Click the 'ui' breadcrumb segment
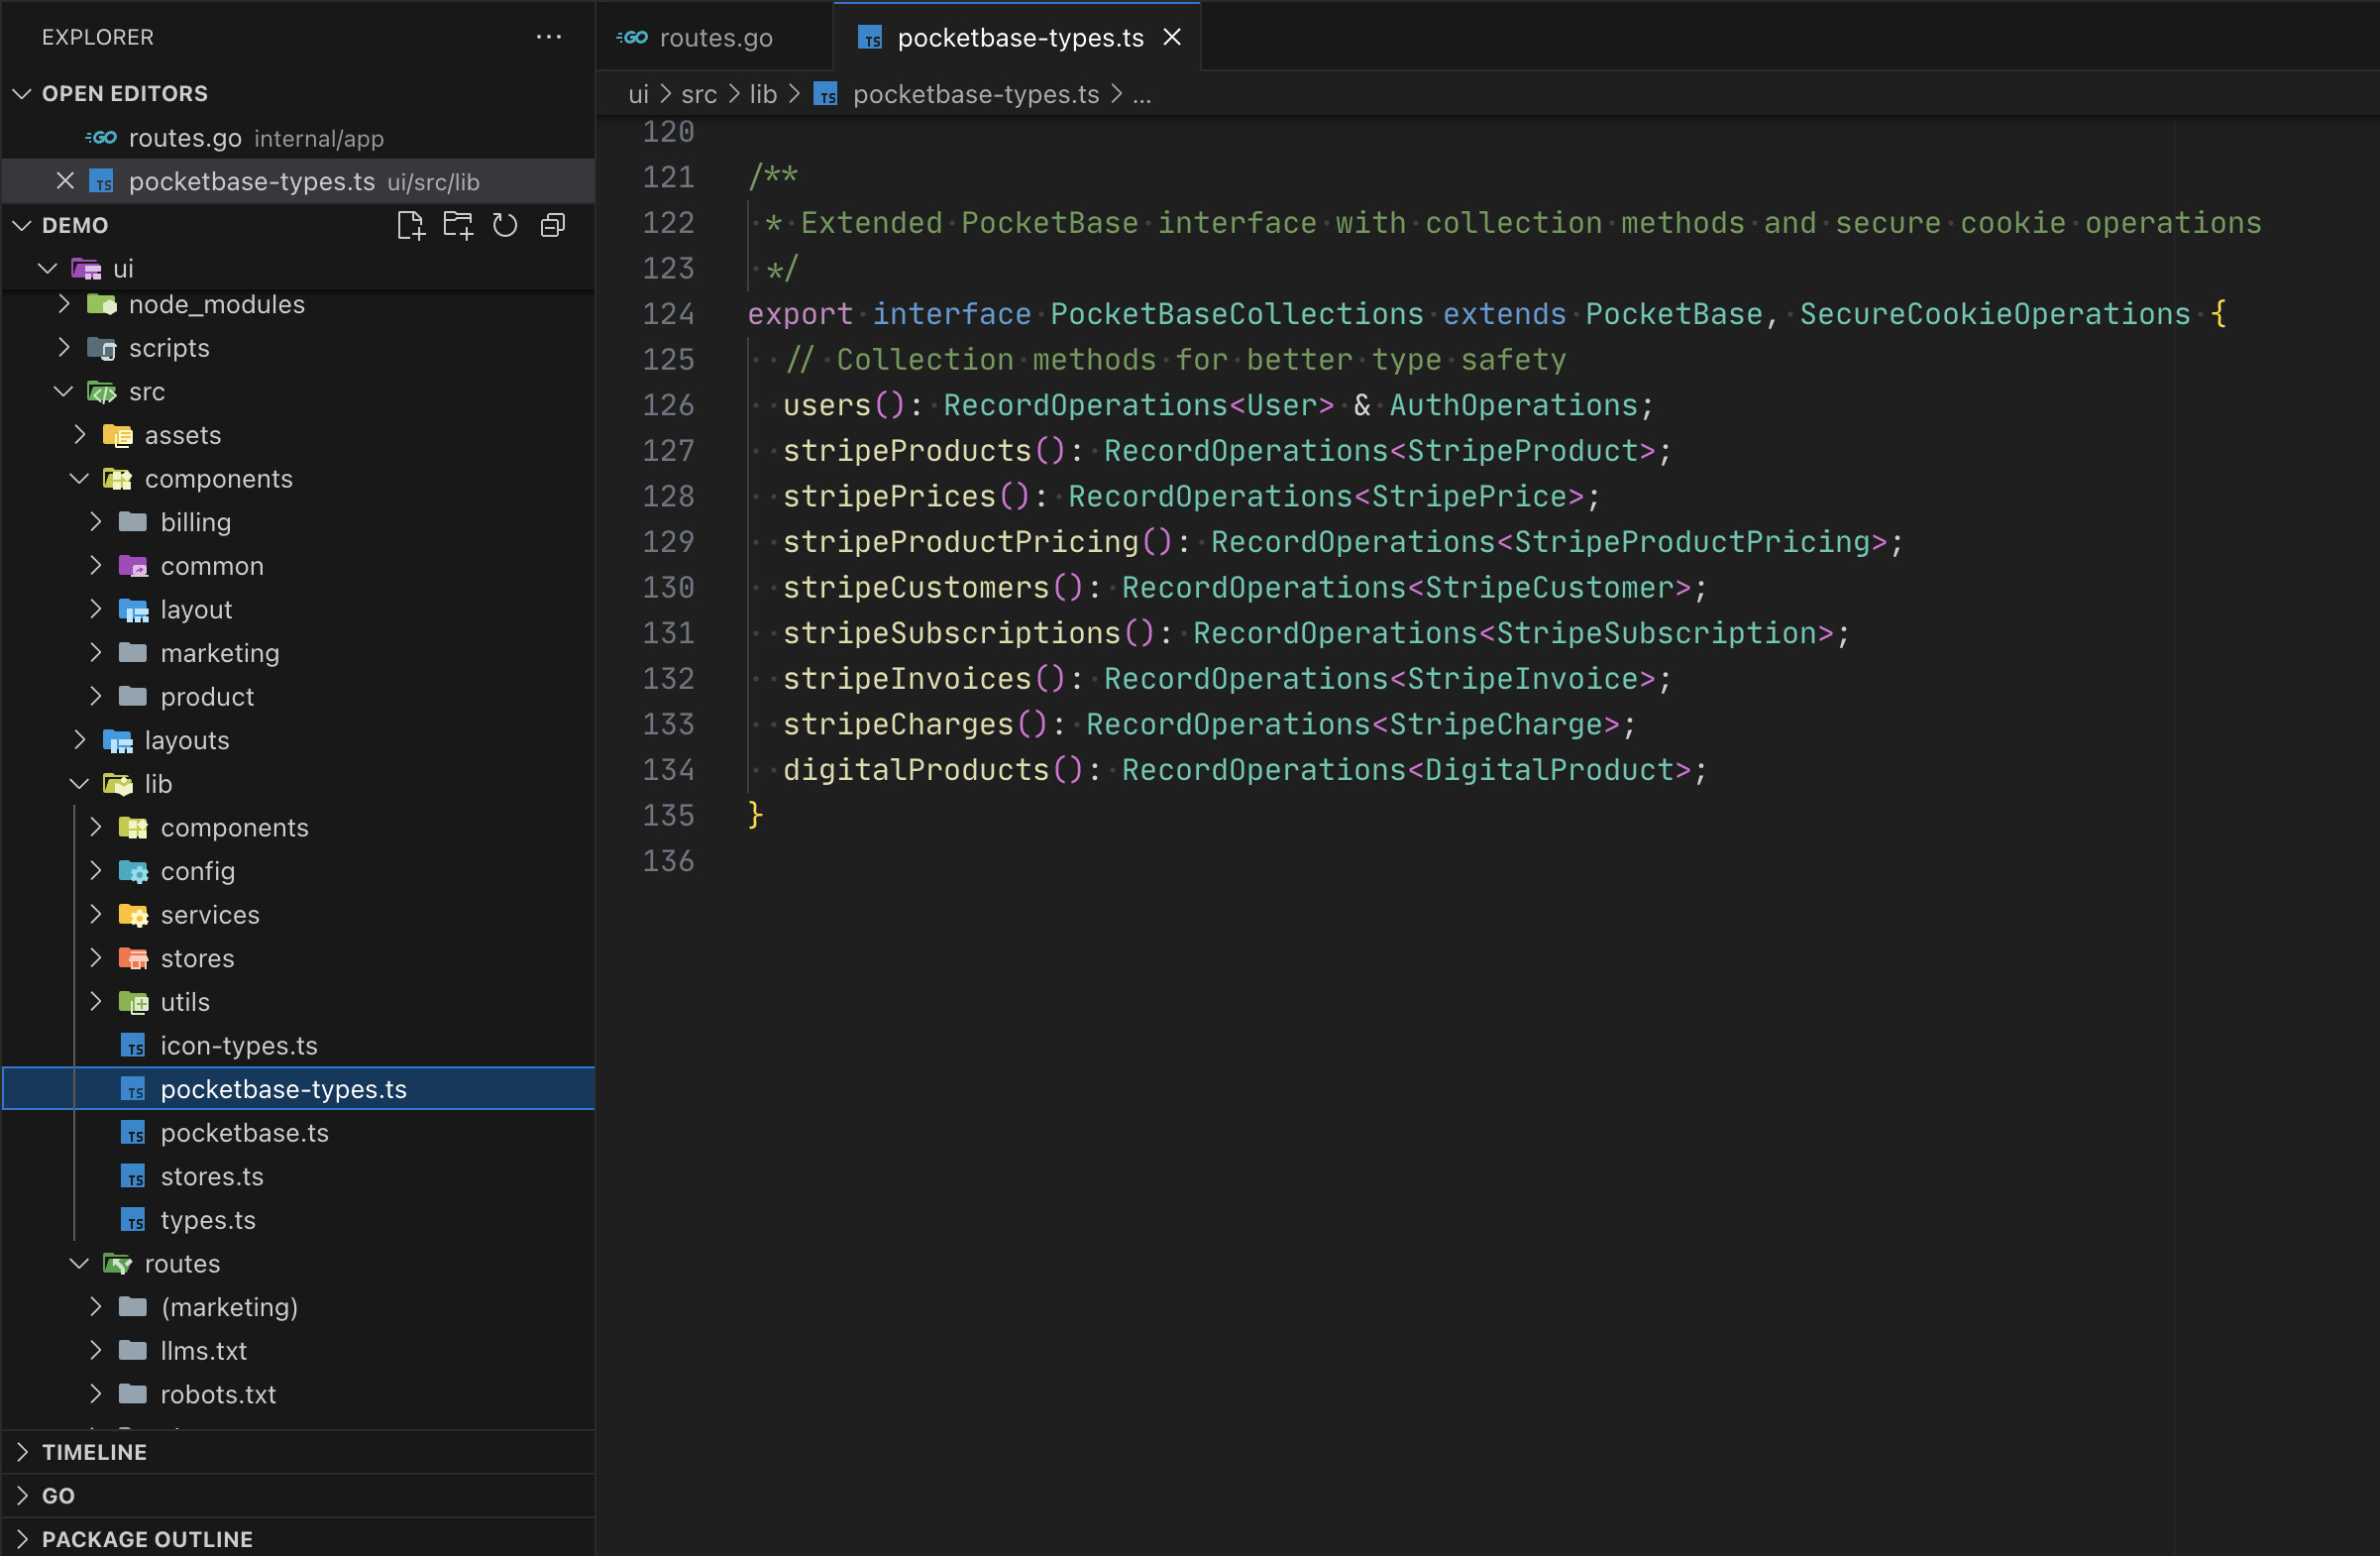 coord(638,94)
